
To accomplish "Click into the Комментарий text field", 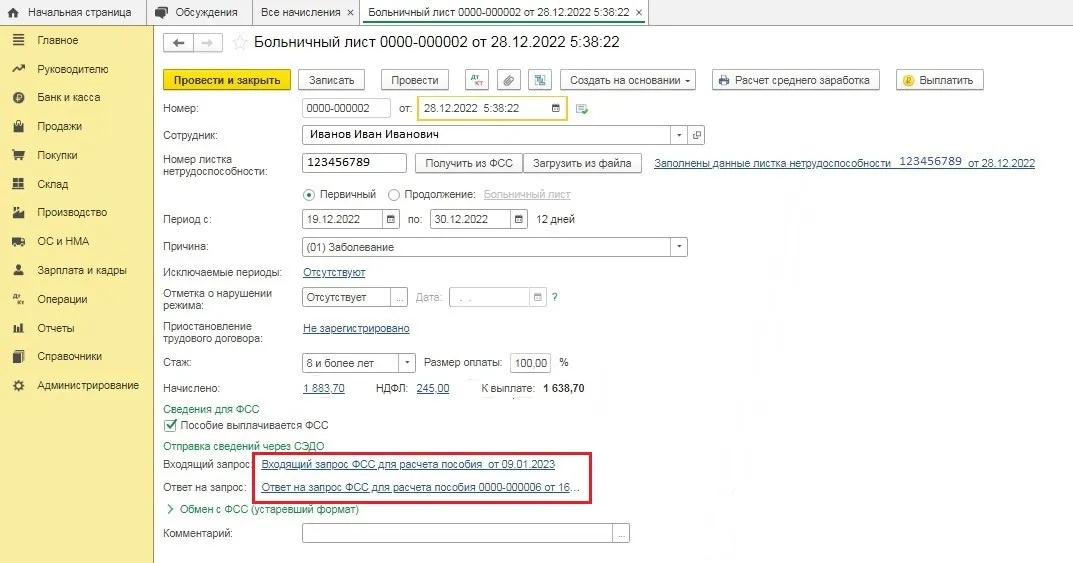I will (458, 534).
